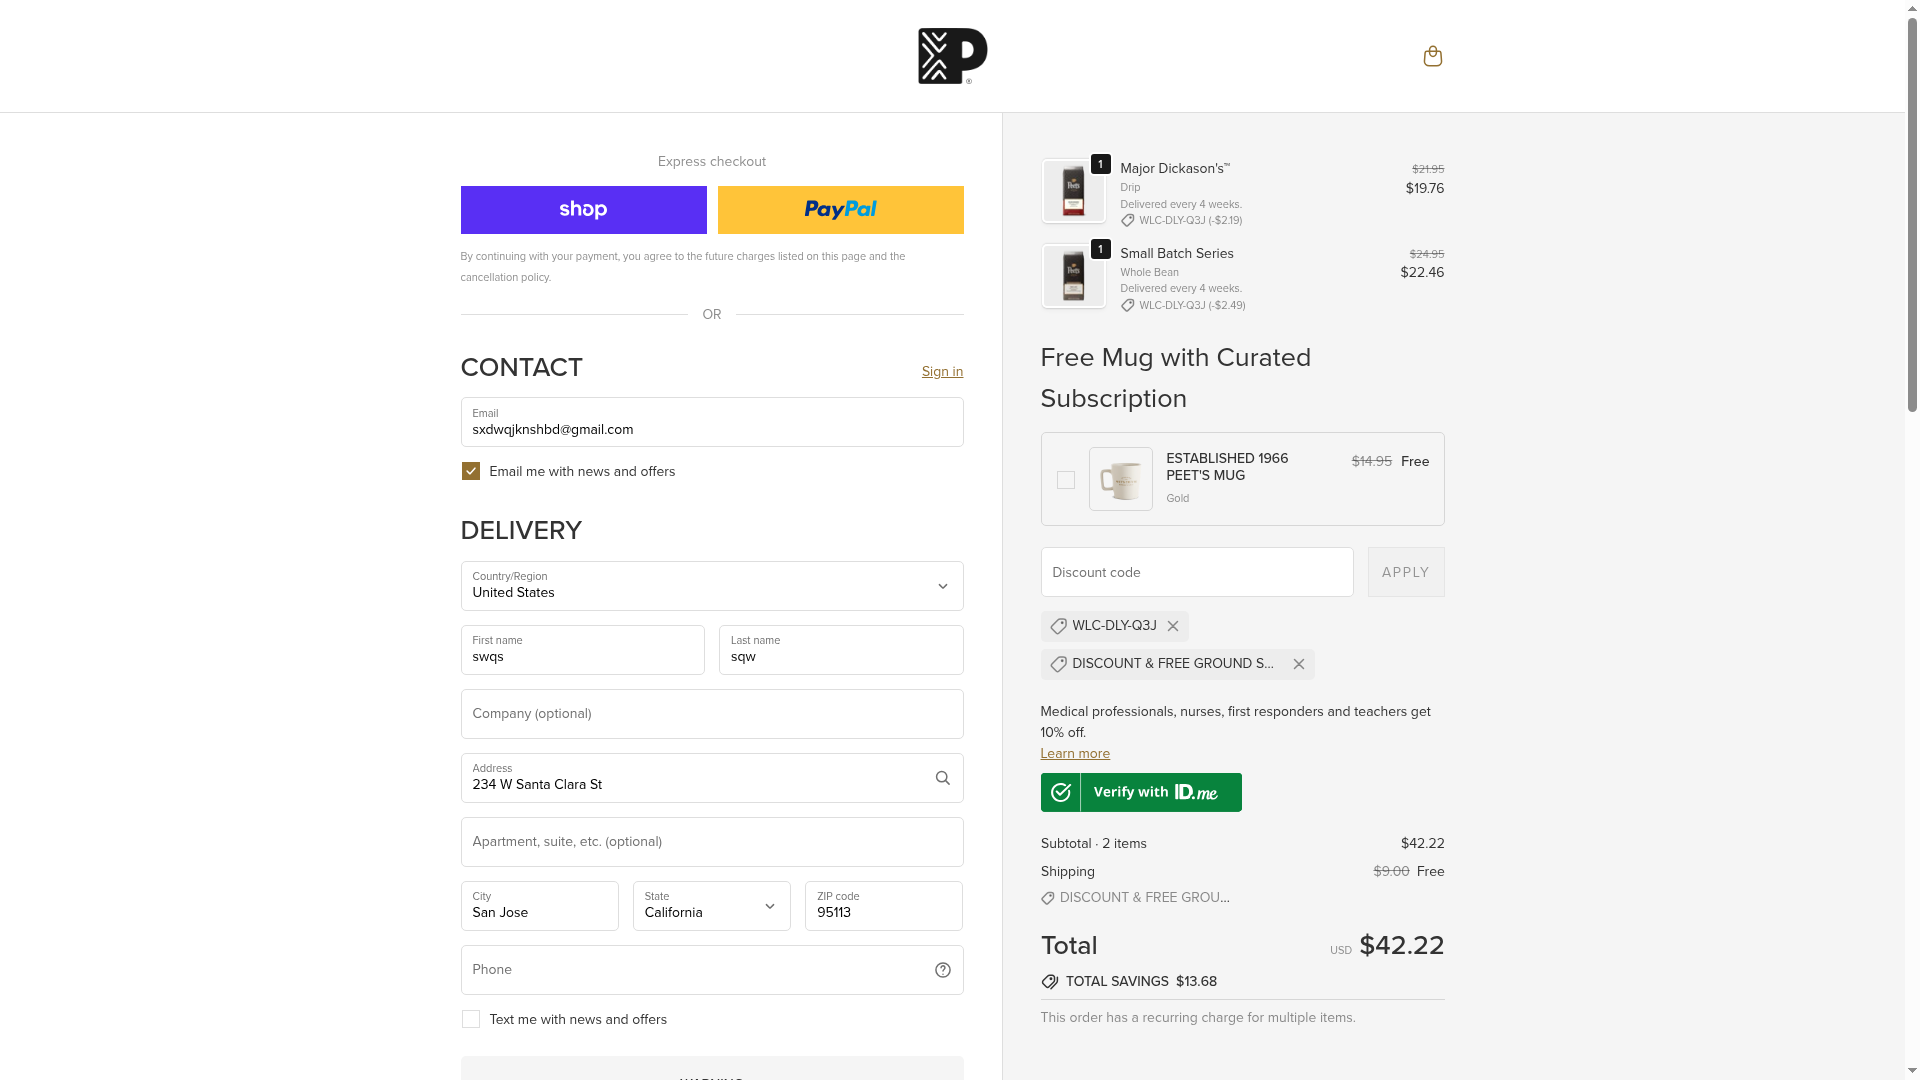This screenshot has height=1080, width=1920.
Task: Choose PayPal express checkout
Action: [x=840, y=210]
